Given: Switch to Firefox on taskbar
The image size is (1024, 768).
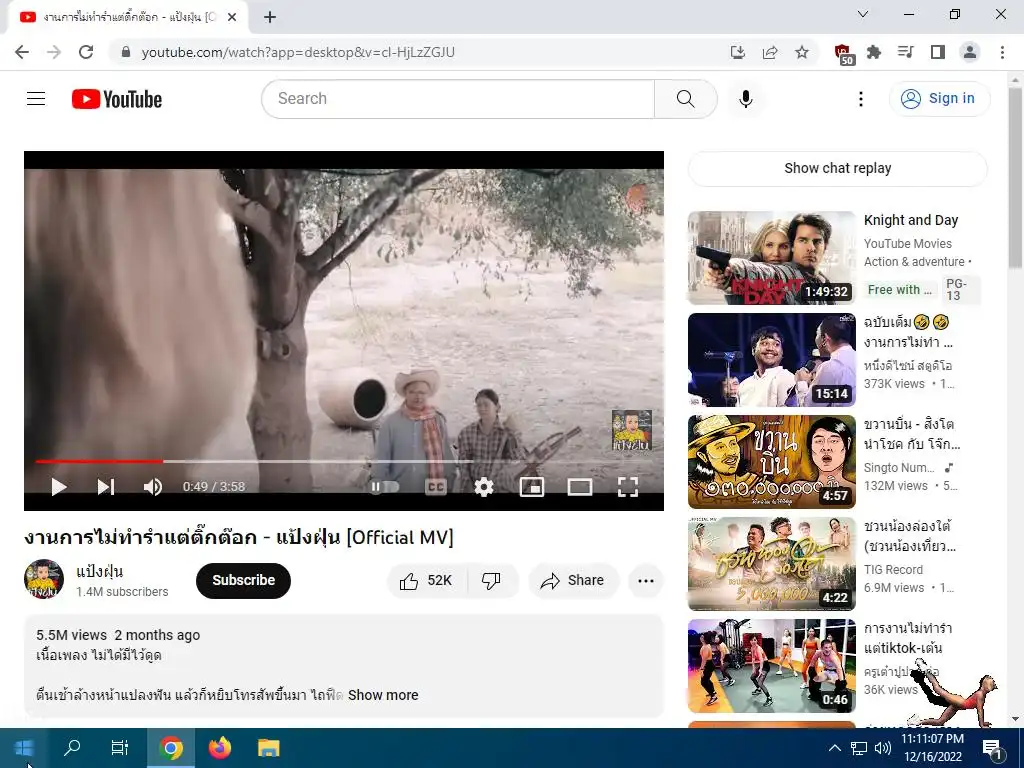Looking at the screenshot, I should click(x=220, y=748).
